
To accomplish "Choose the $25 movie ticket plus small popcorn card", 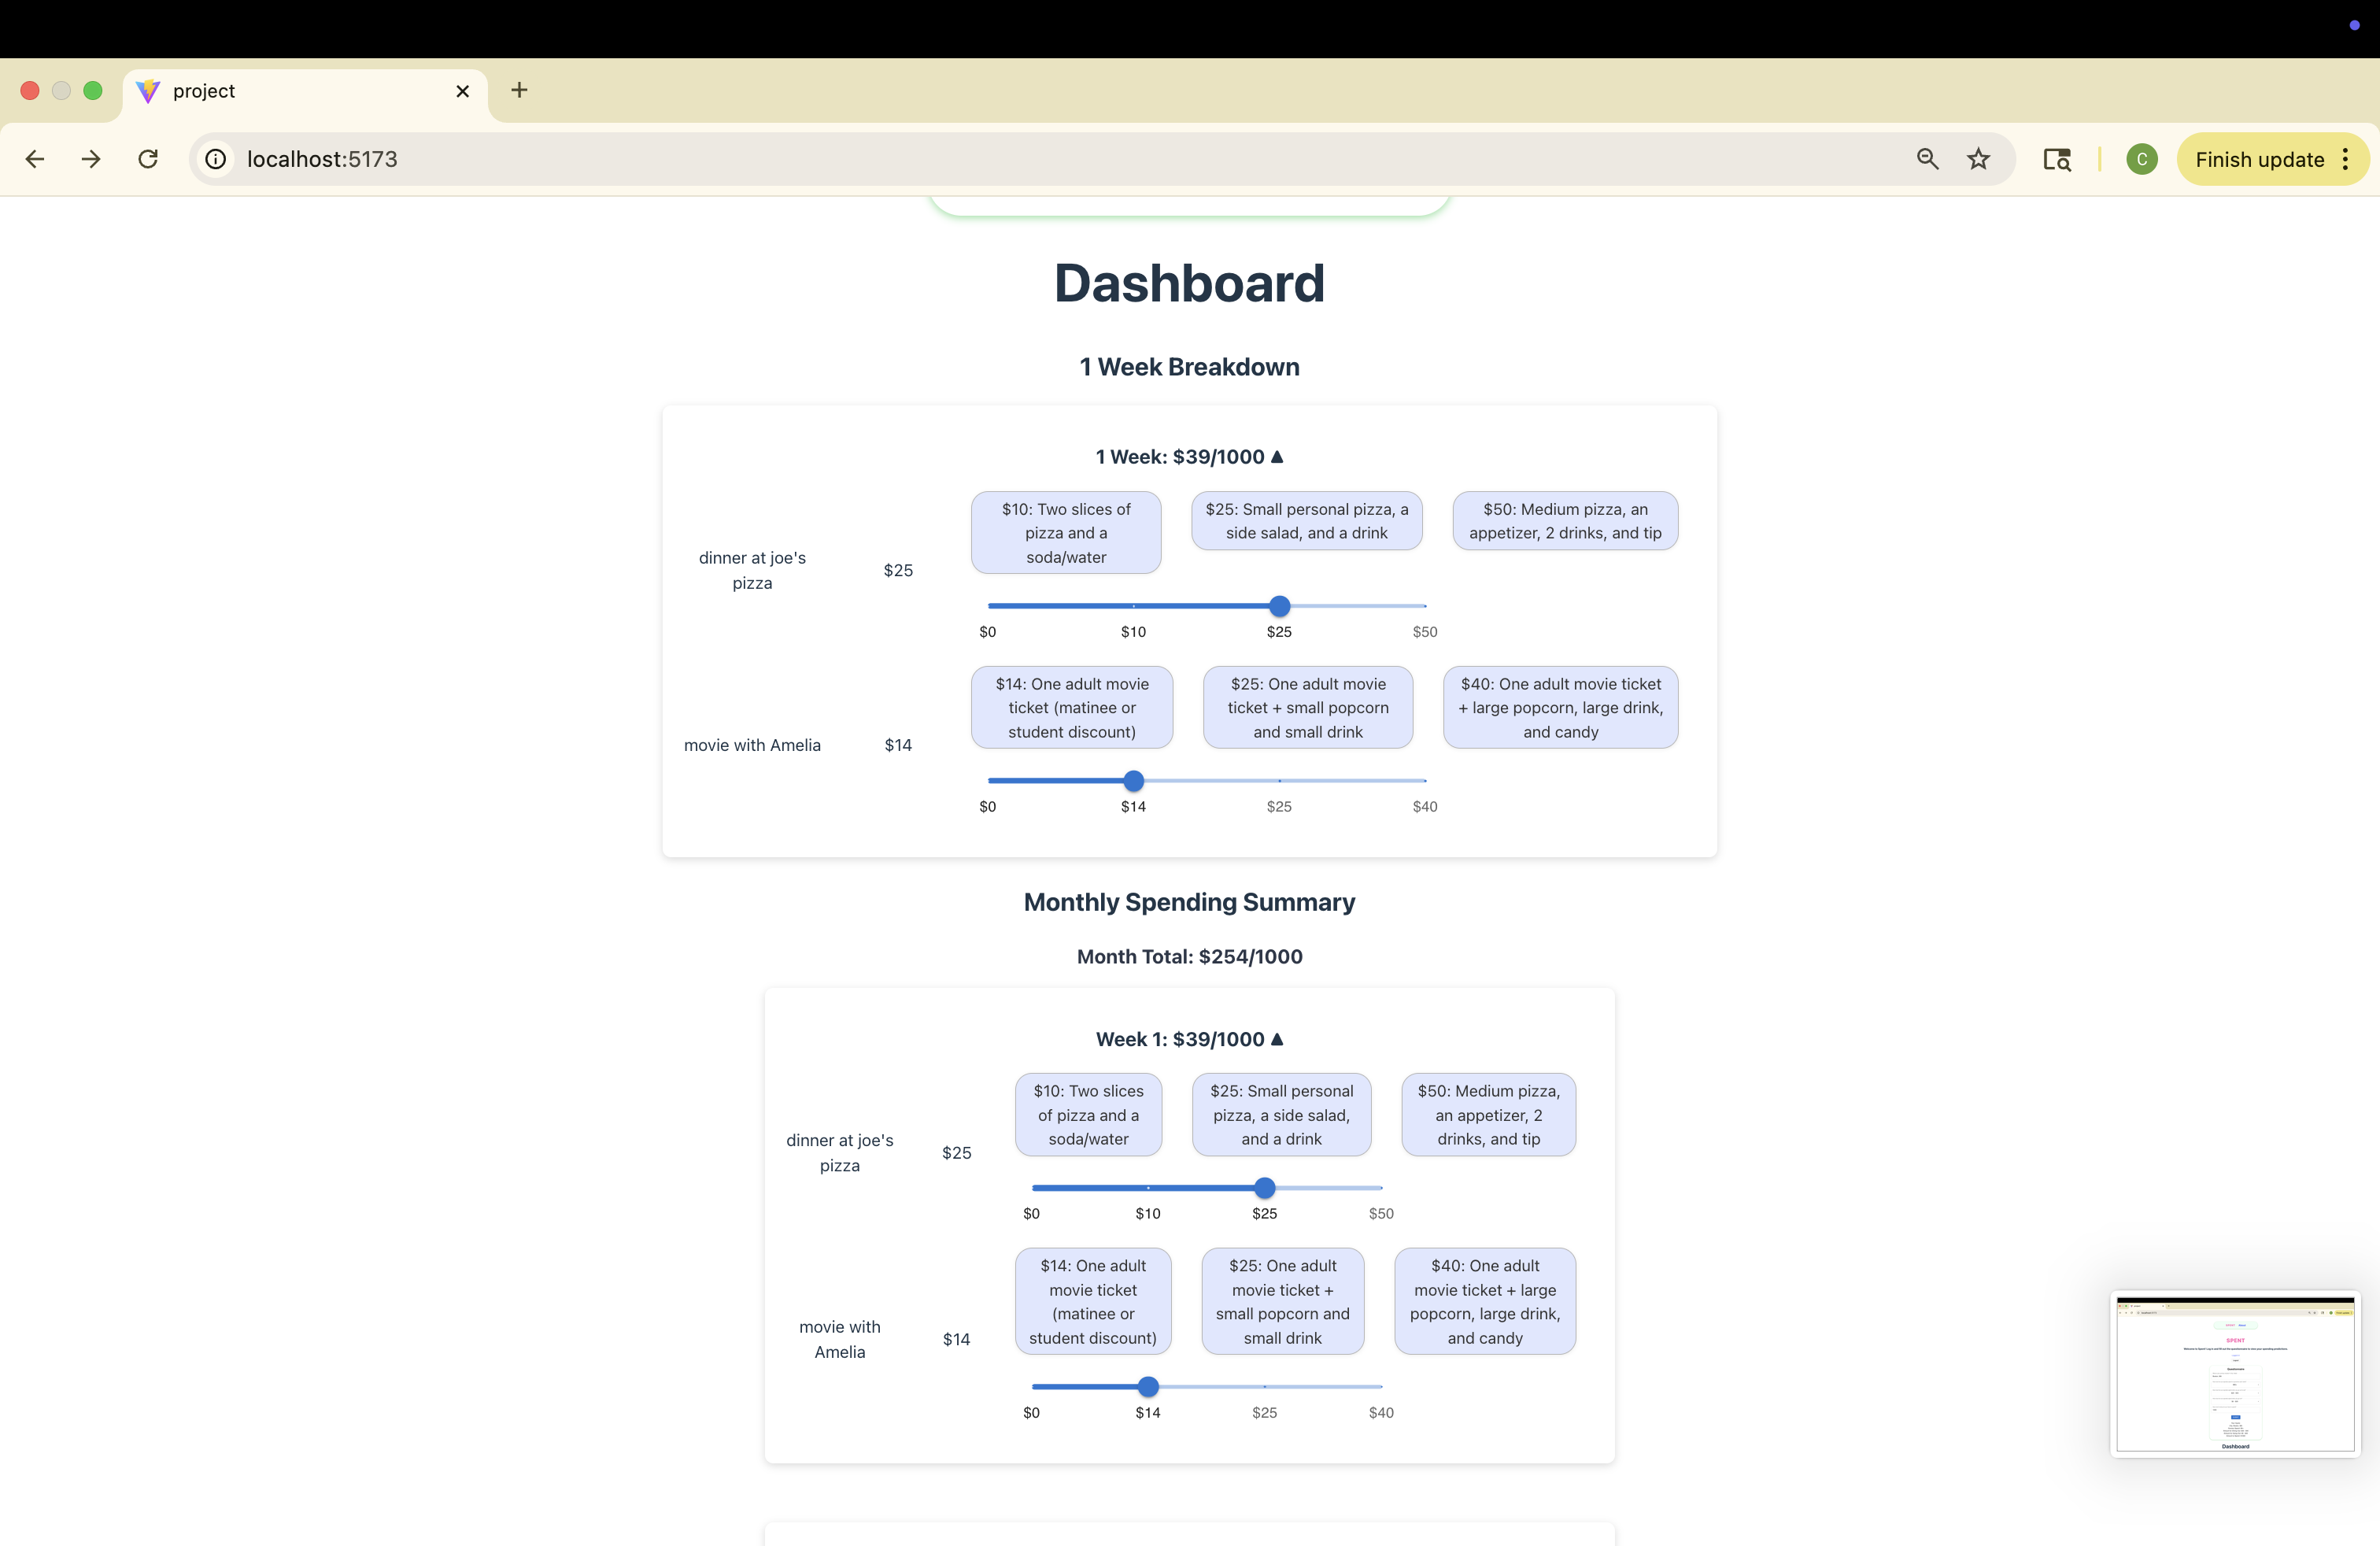I will click(x=1307, y=707).
